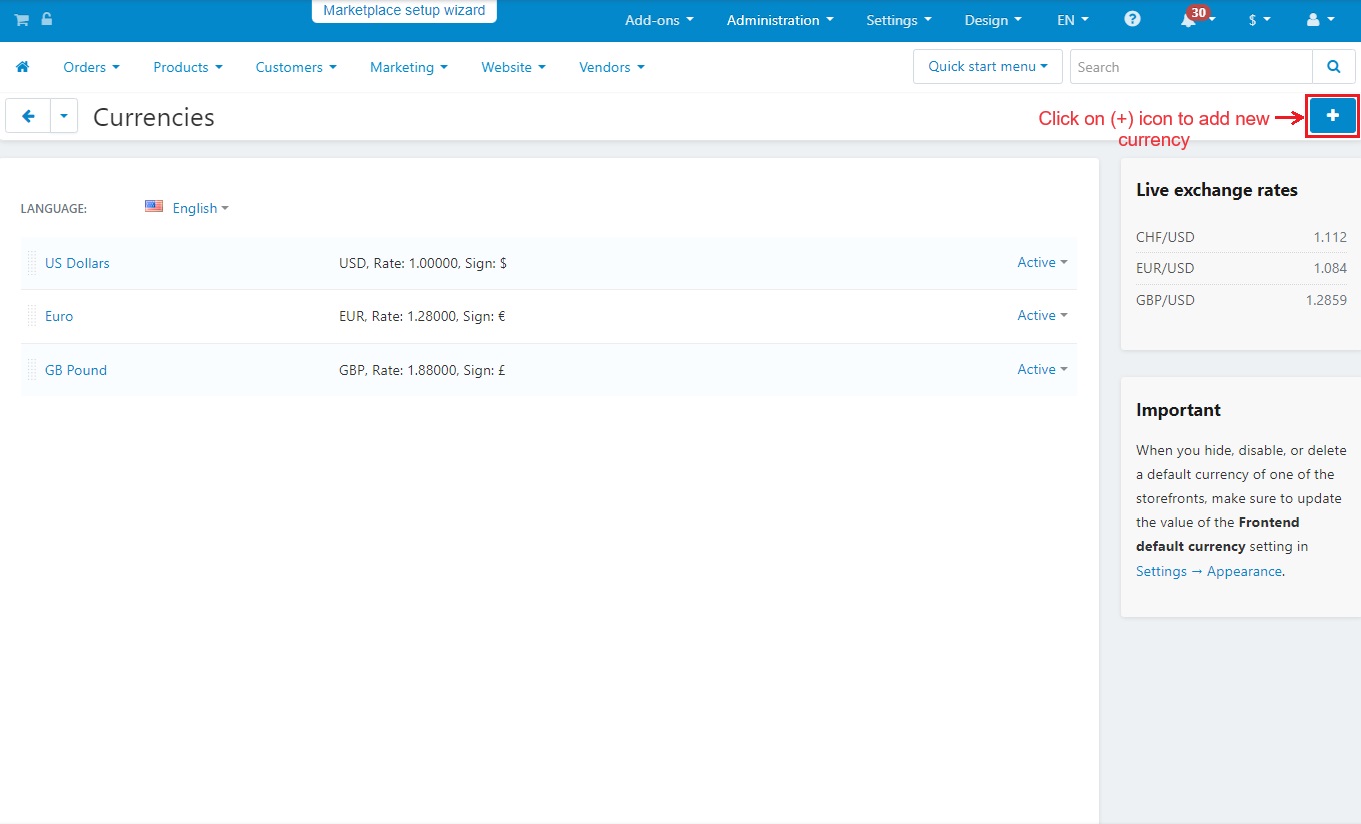Expand the Products menu
The height and width of the screenshot is (824, 1361).
click(x=188, y=67)
